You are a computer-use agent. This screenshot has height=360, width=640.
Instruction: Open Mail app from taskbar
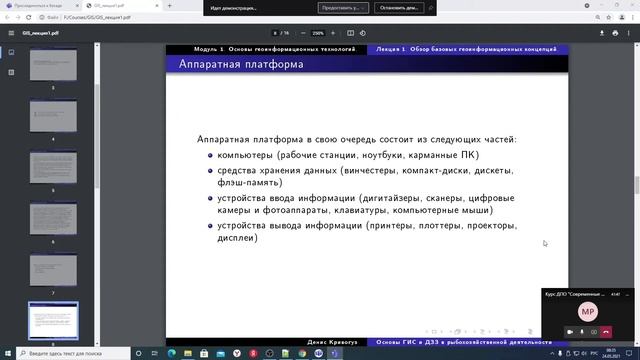click(220, 353)
